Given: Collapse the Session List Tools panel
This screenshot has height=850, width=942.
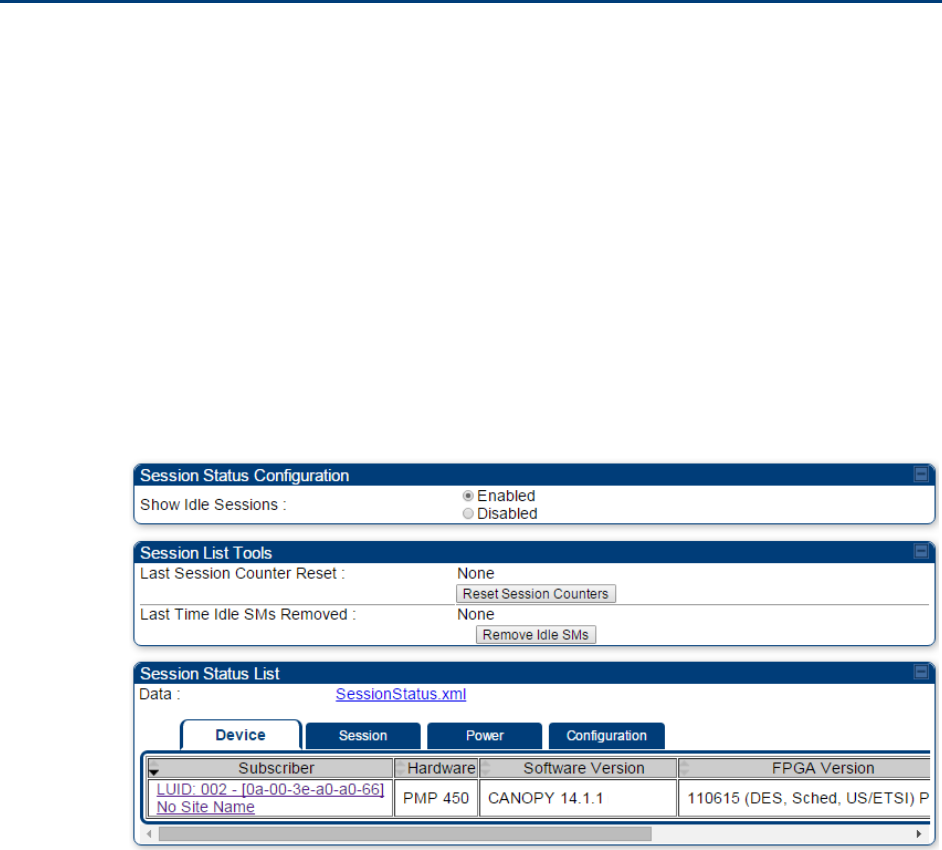Looking at the screenshot, I should pyautogui.click(x=921, y=551).
